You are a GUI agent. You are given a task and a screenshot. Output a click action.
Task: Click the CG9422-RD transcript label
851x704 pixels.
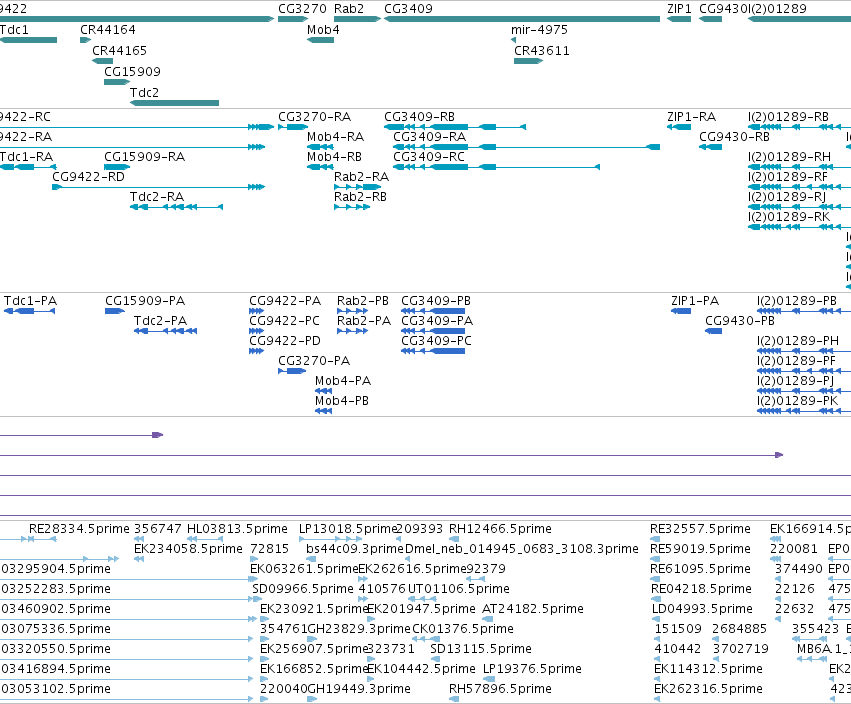point(88,177)
